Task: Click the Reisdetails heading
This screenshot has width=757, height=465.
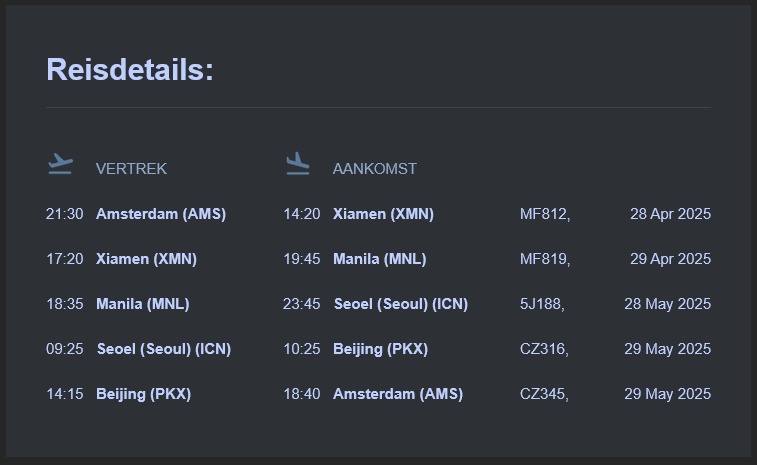Action: (x=130, y=70)
